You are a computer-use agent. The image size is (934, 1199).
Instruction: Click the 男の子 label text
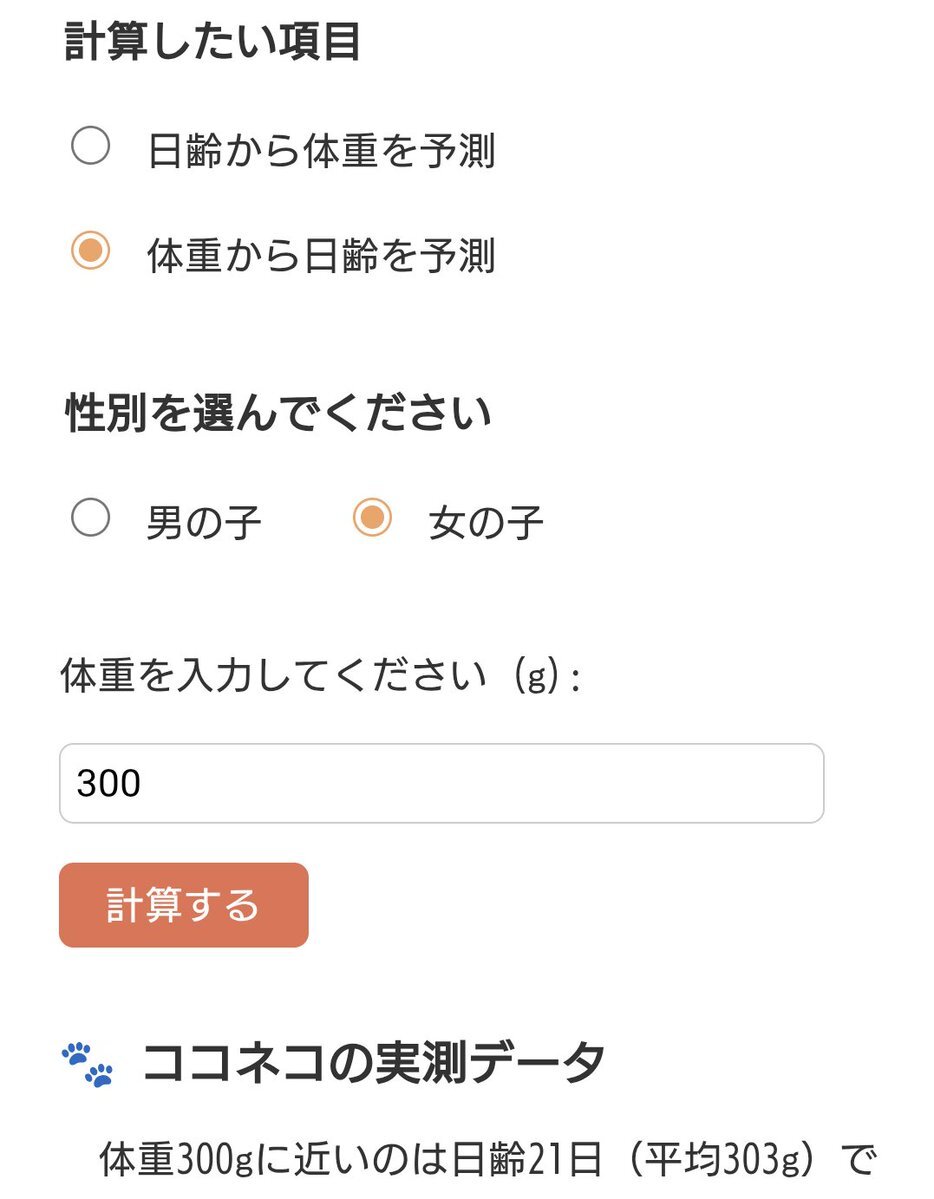pos(203,523)
